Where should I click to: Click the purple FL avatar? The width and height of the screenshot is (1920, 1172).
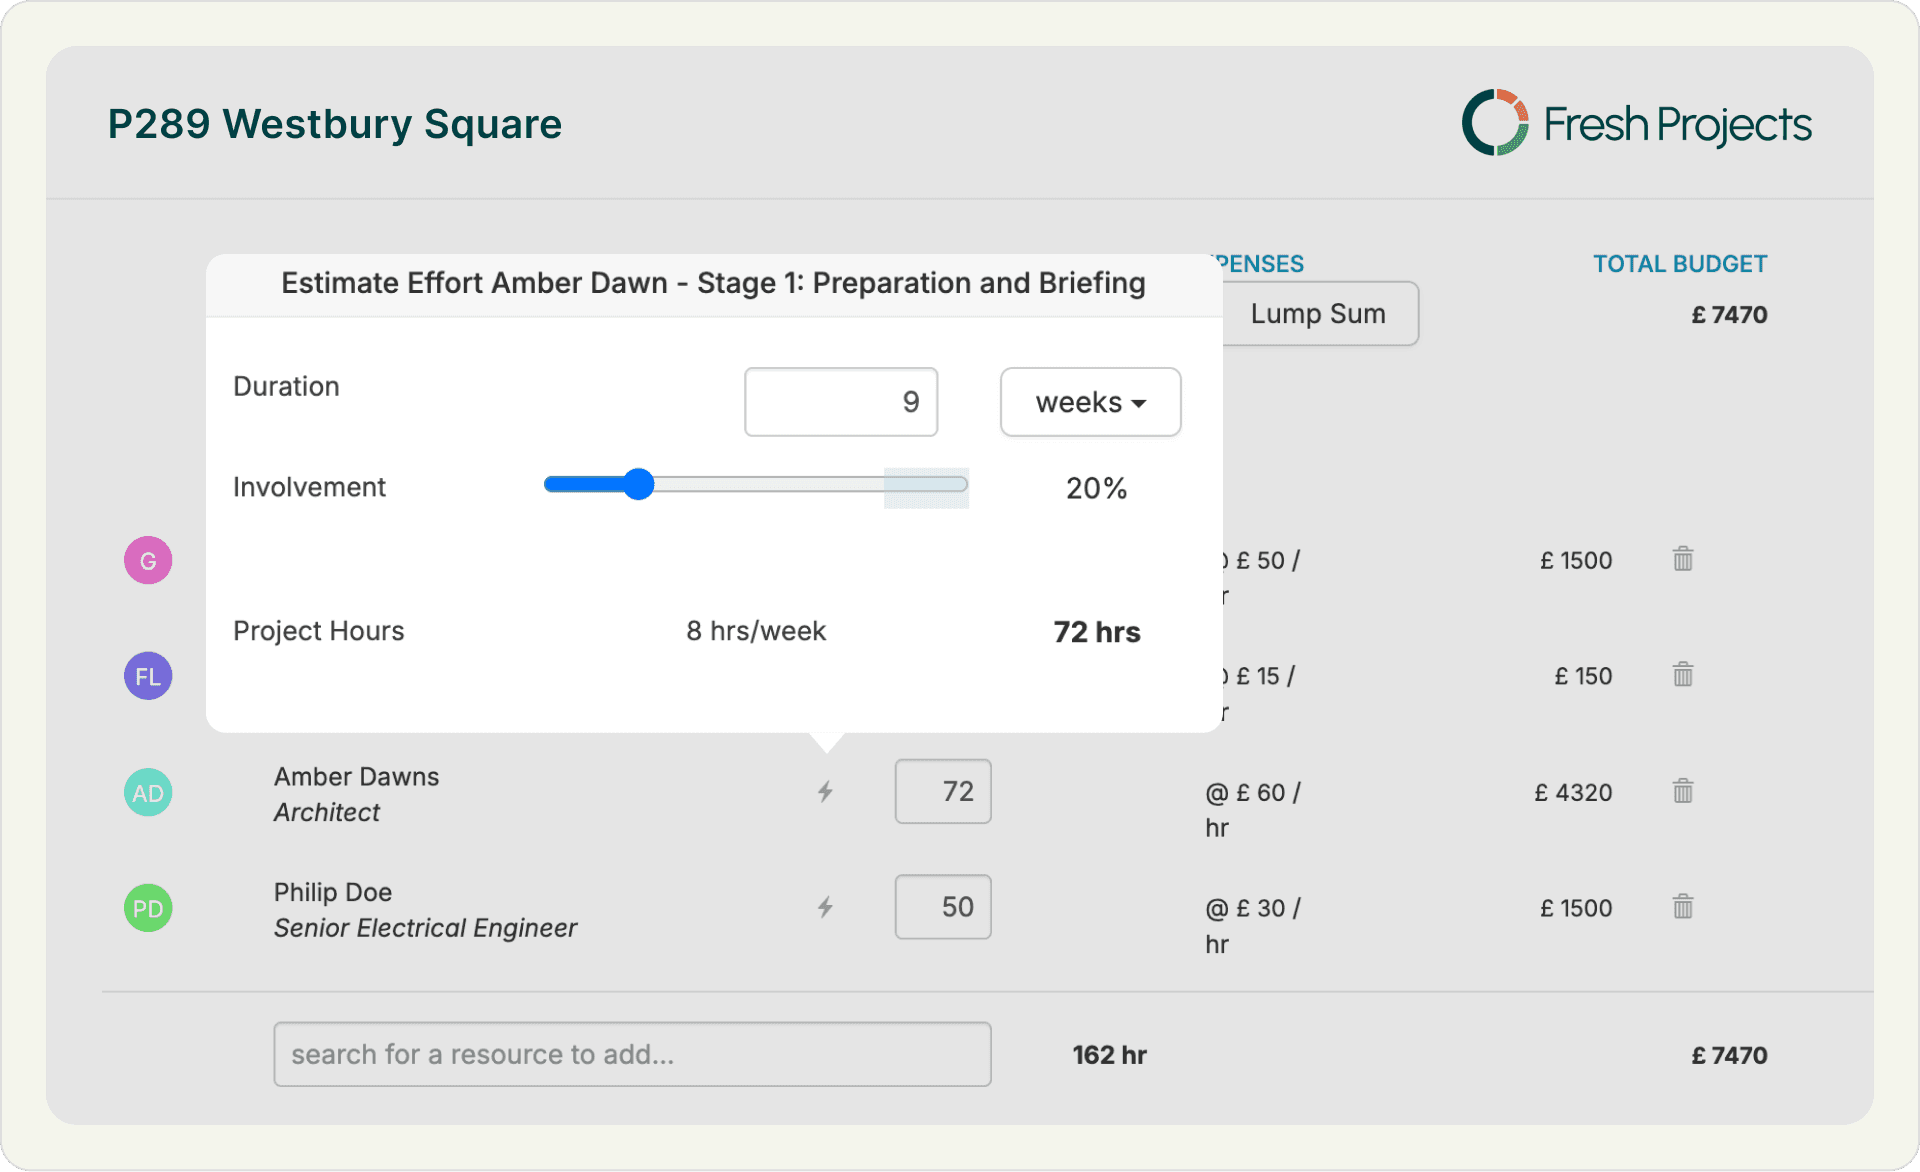(148, 676)
